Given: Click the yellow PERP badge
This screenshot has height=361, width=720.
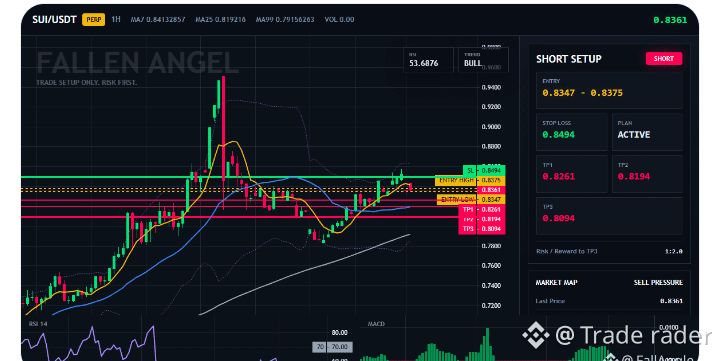Looking at the screenshot, I should coord(94,20).
